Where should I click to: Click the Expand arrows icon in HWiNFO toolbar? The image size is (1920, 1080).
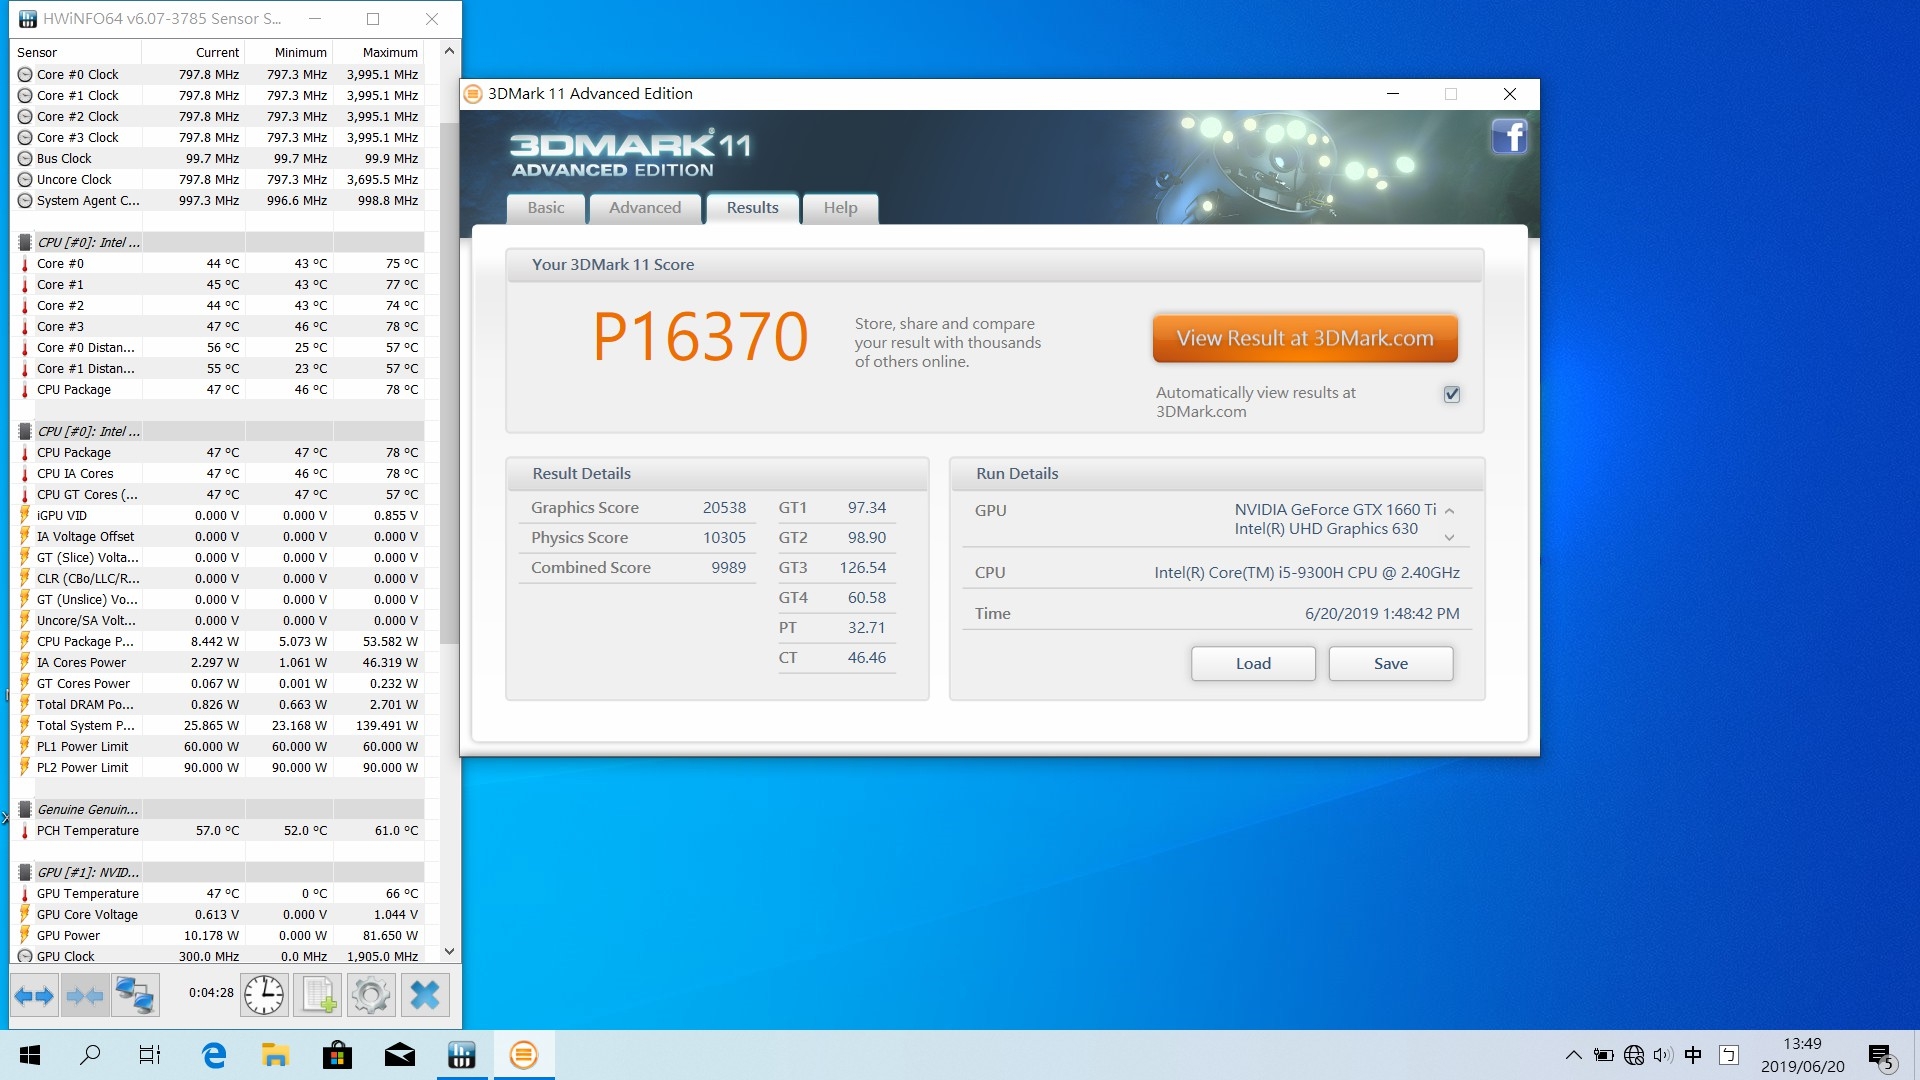34,995
